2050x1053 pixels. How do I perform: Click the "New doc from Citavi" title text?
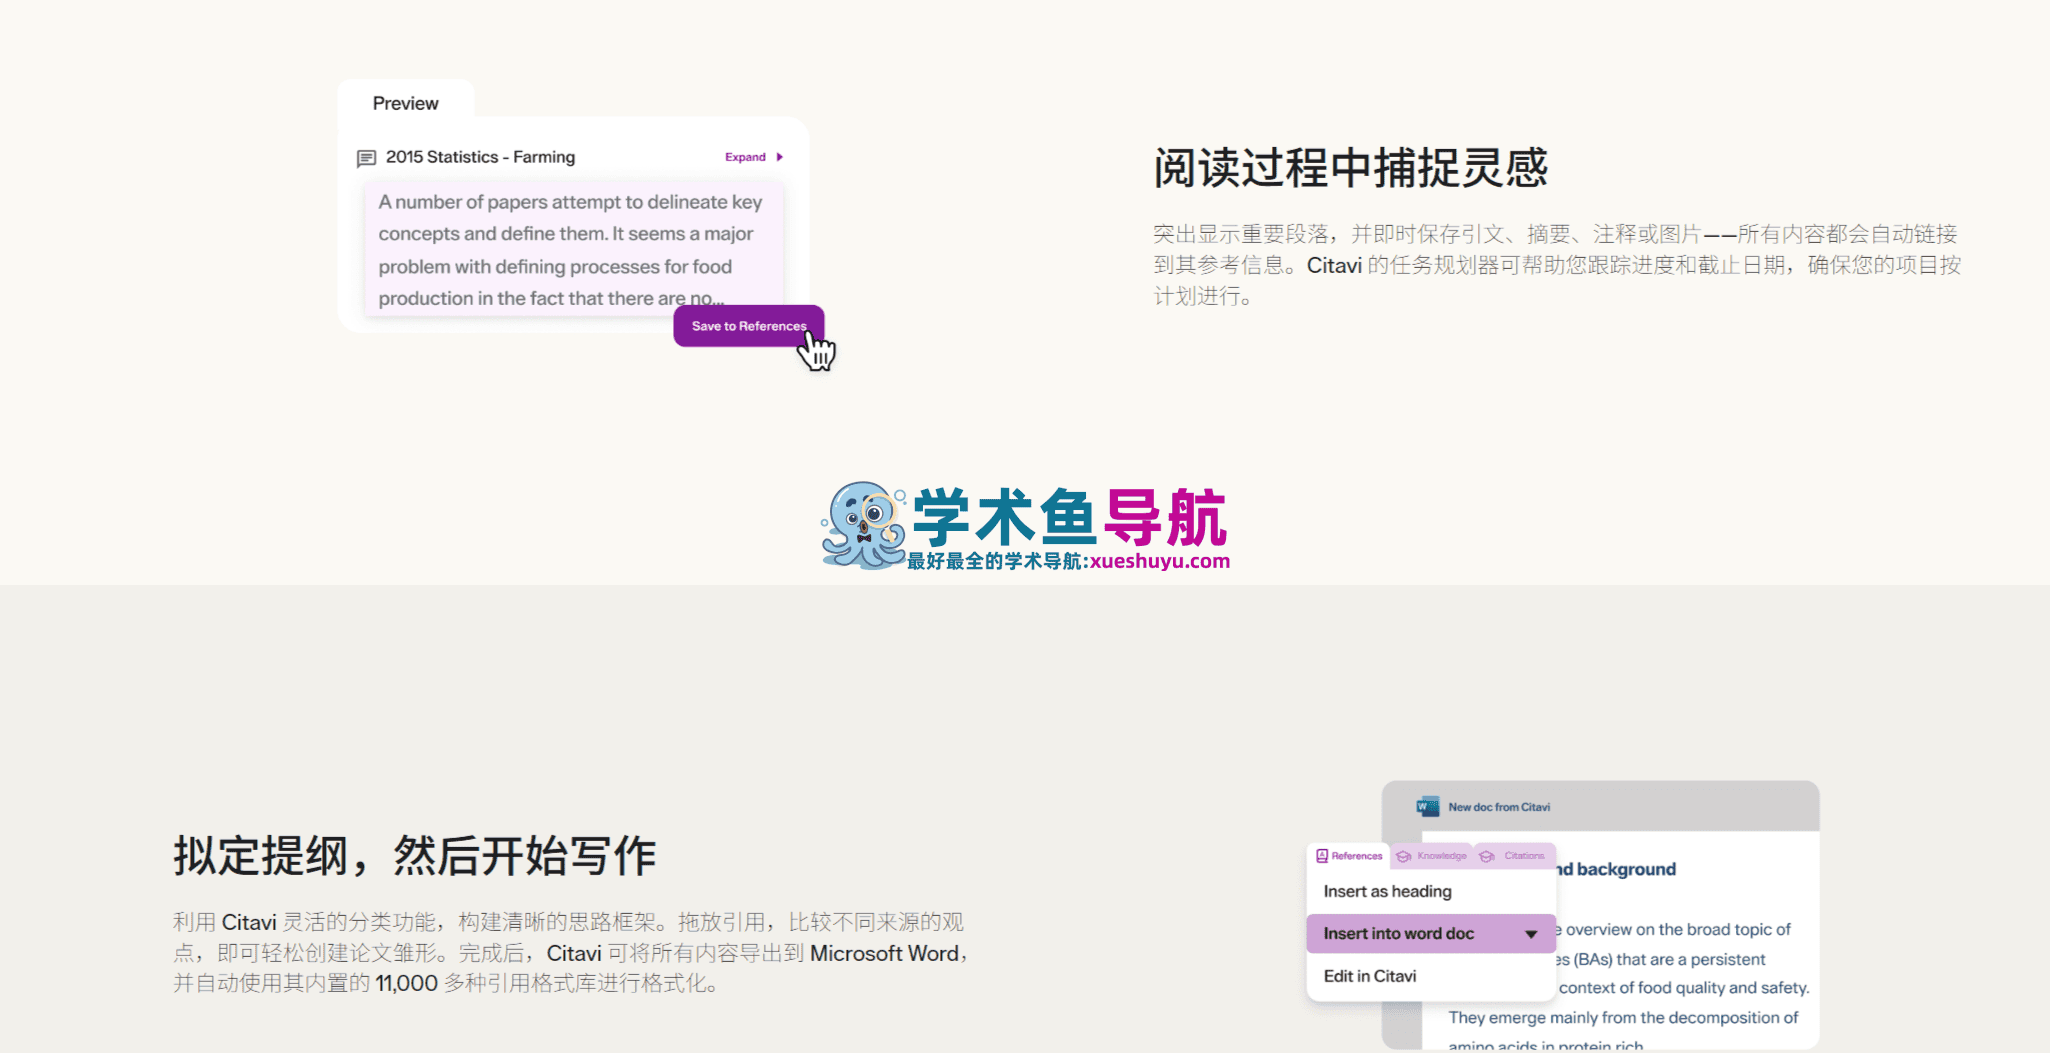[1499, 807]
